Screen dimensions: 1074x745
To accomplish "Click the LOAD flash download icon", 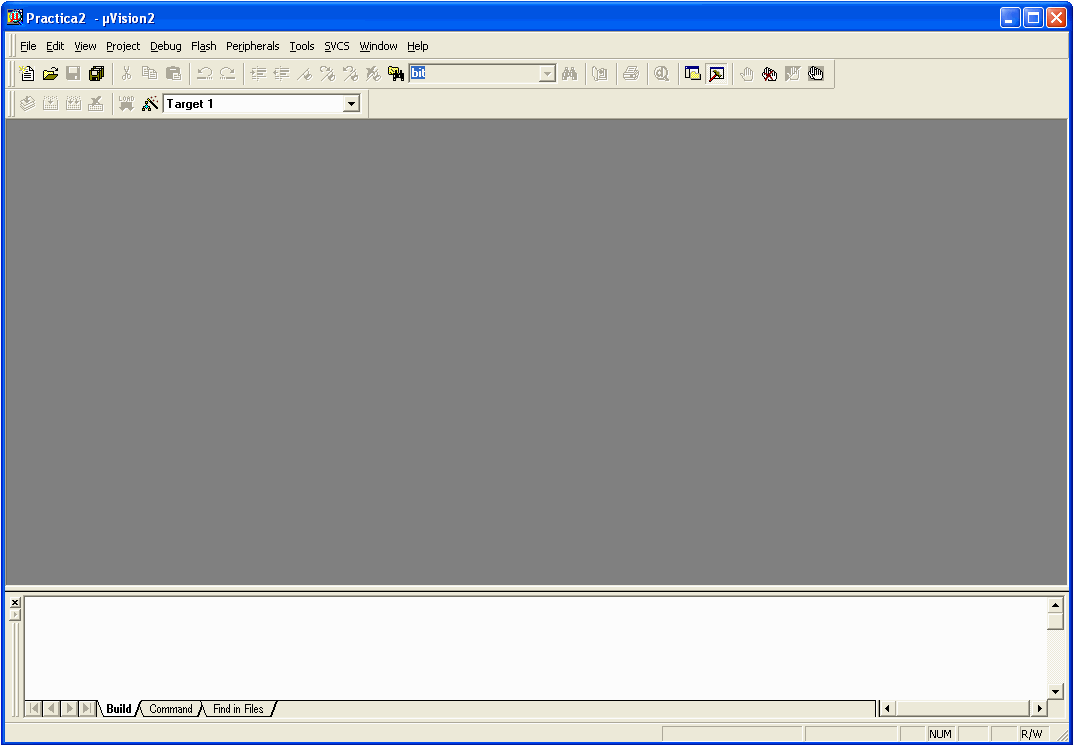I will 126,103.
